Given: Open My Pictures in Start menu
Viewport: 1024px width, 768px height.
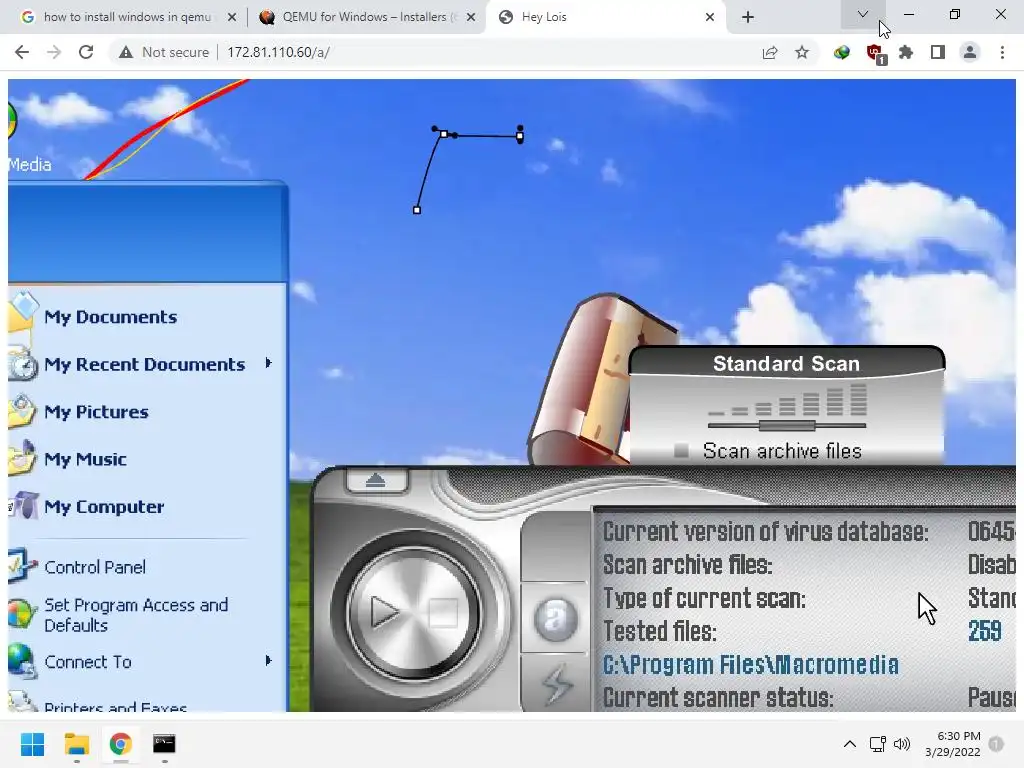Looking at the screenshot, I should pos(96,412).
